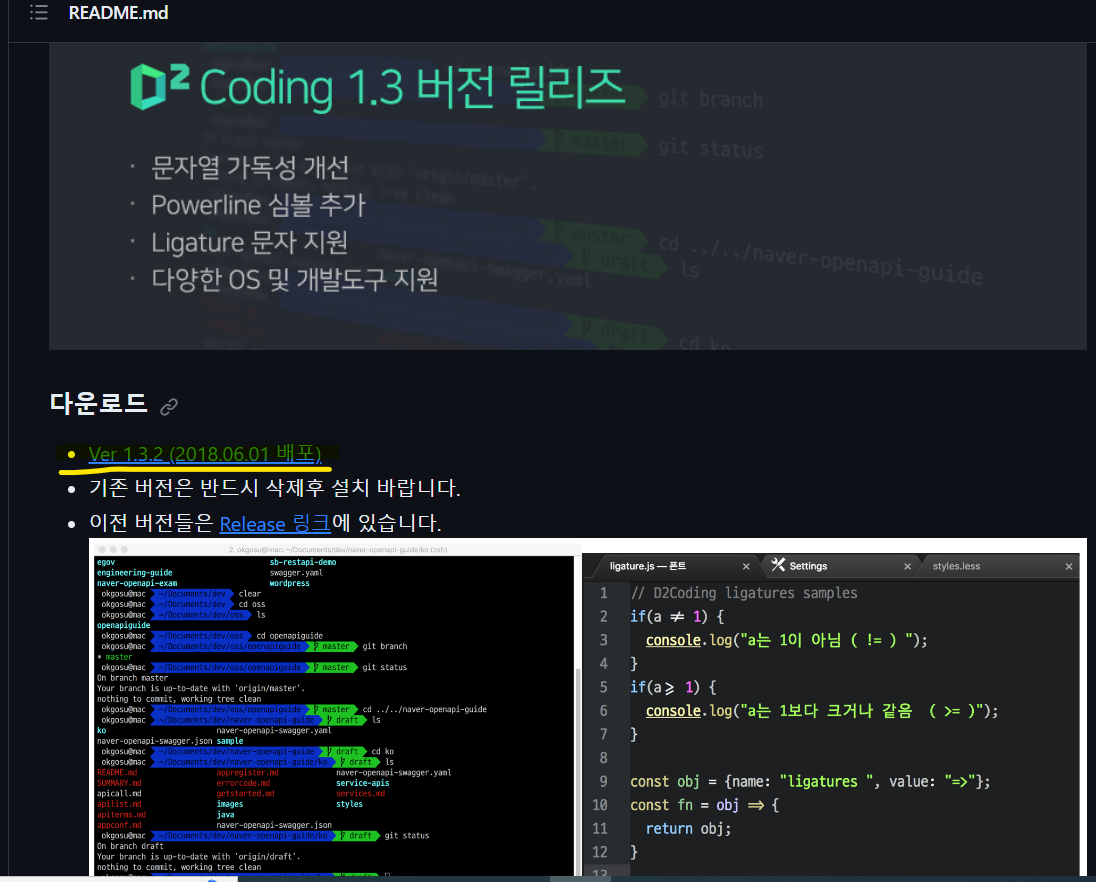
Task: Open the README.md file title
Action: click(x=118, y=13)
